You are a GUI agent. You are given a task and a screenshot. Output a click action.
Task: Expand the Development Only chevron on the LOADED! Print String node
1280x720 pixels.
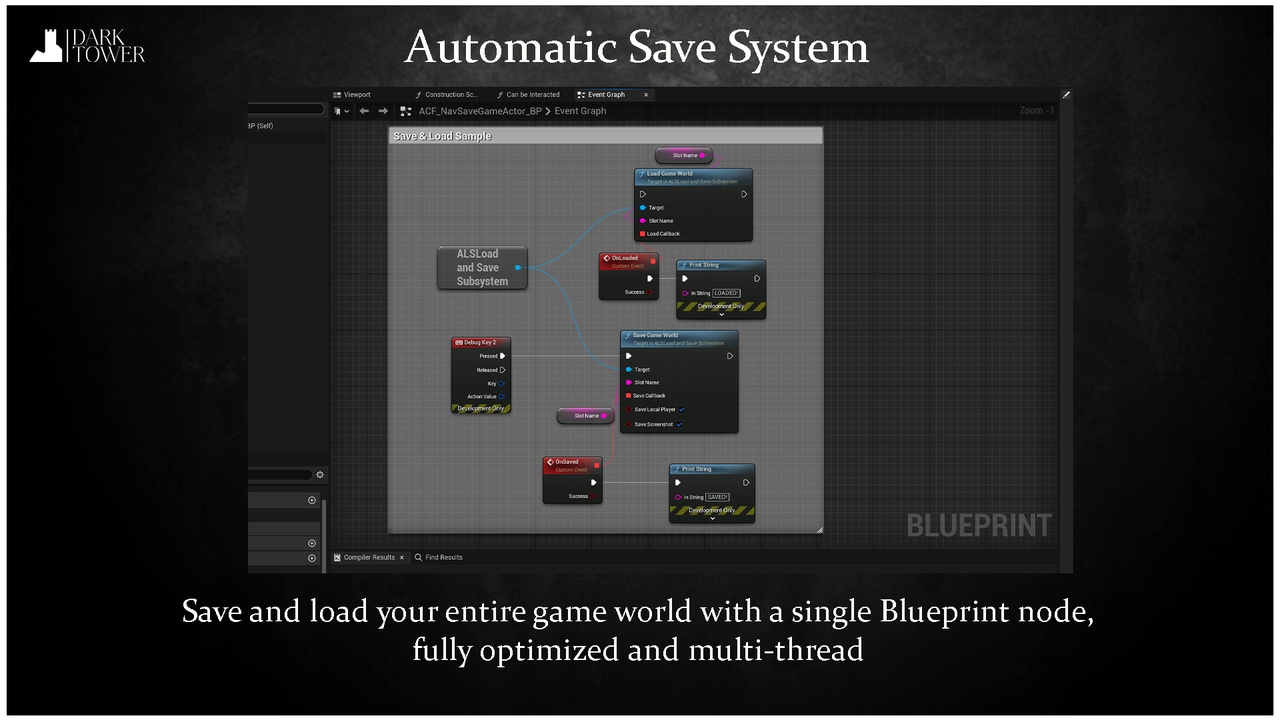[x=723, y=313]
